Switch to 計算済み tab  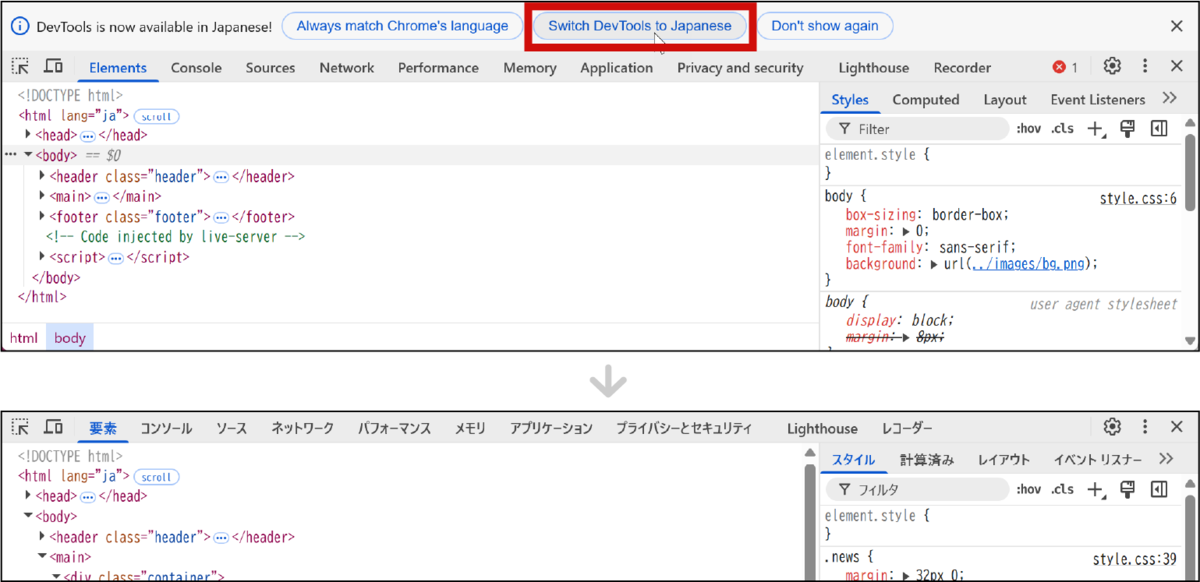pos(926,460)
